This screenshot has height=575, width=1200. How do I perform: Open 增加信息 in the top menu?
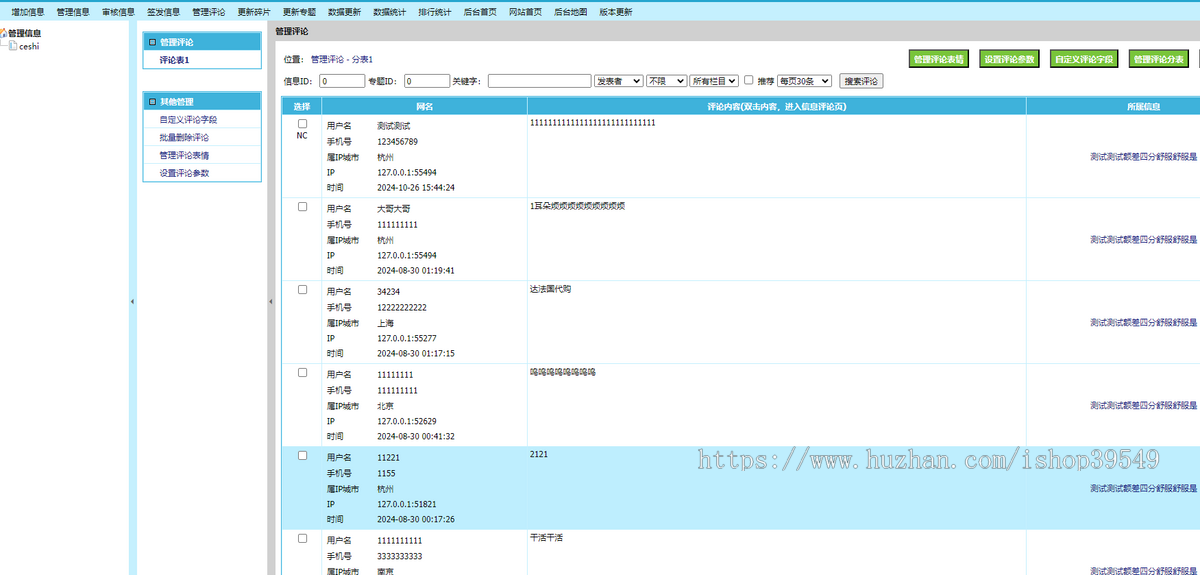[x=28, y=12]
